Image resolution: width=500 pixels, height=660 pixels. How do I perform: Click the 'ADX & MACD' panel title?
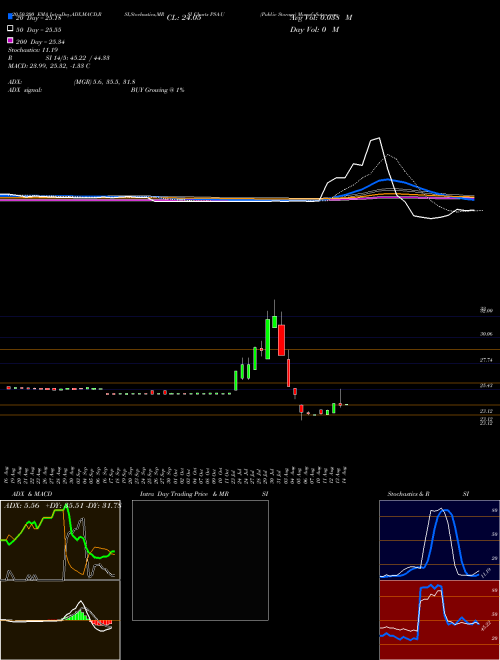(x=32, y=494)
